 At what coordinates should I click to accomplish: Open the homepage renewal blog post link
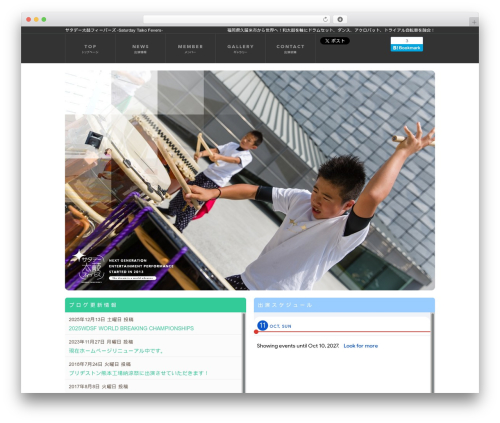click(x=116, y=351)
